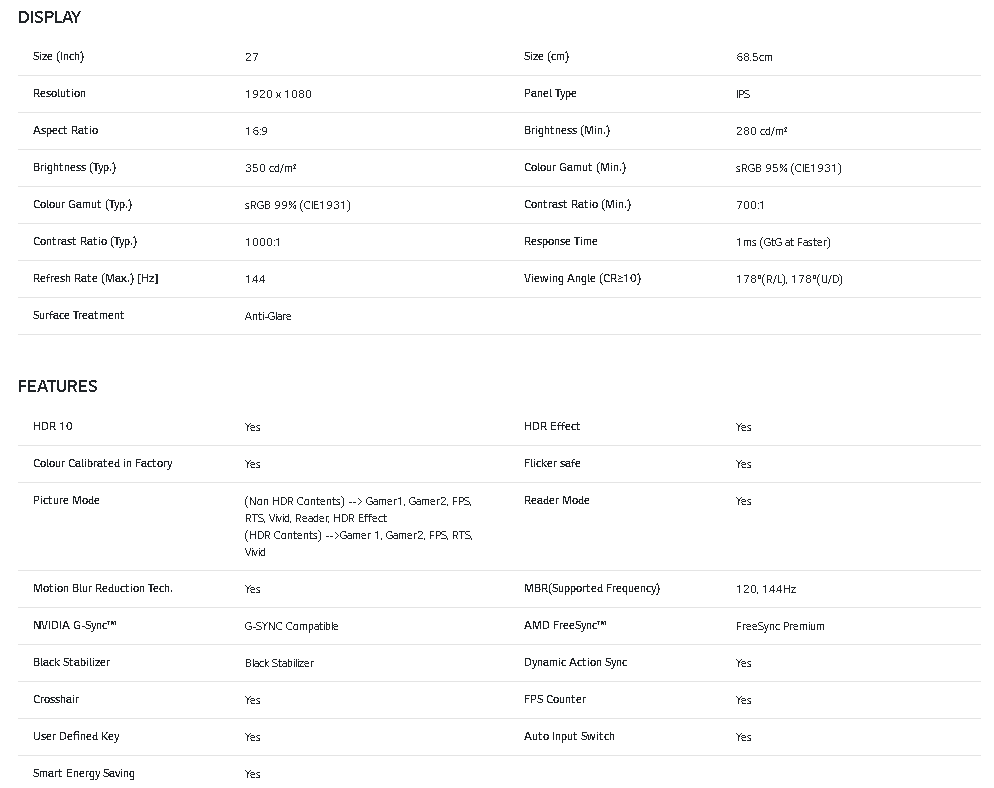
Task: Select the Viewing Angle (CR≥10) label
Action: (x=582, y=278)
